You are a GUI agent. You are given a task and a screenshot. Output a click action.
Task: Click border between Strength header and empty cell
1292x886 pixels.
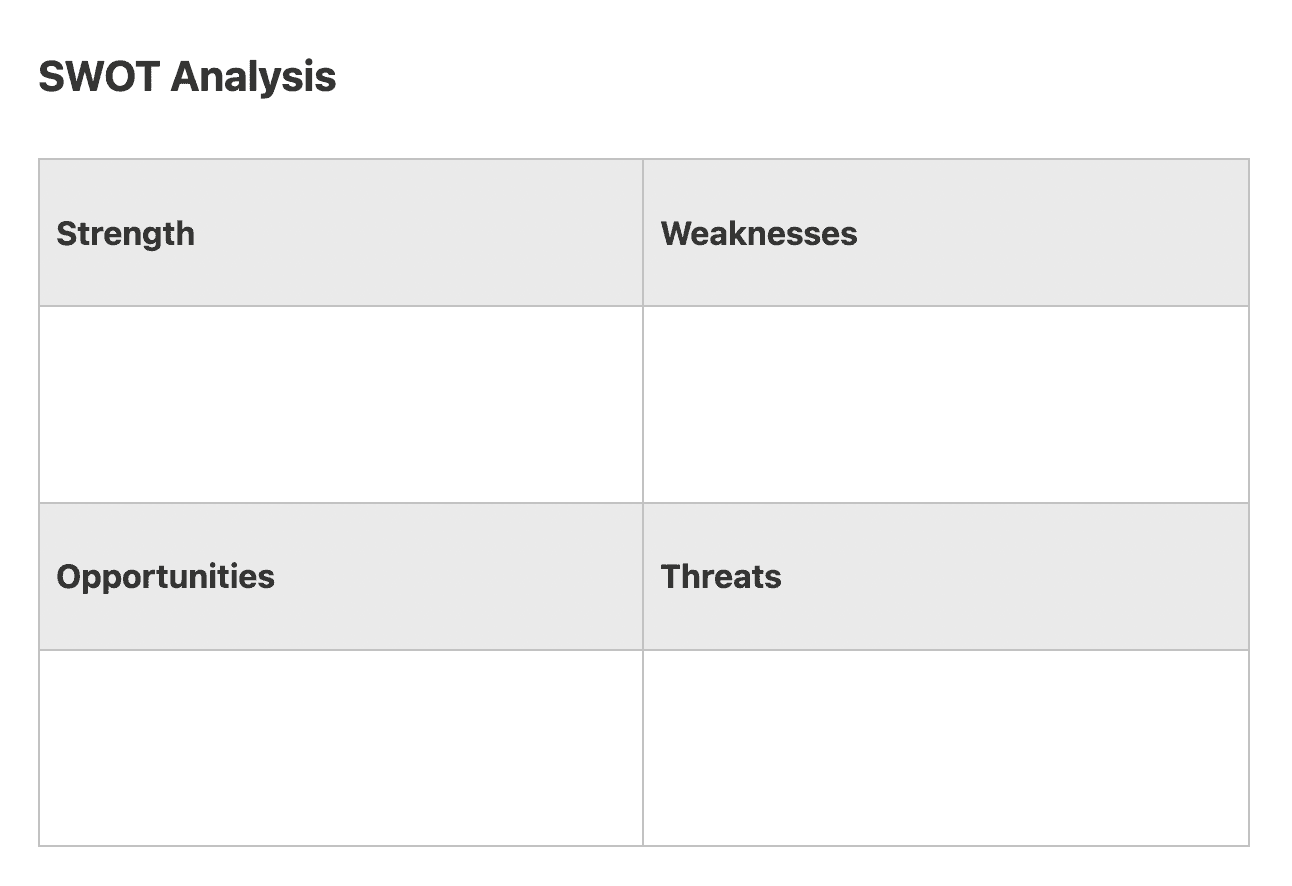(x=340, y=306)
